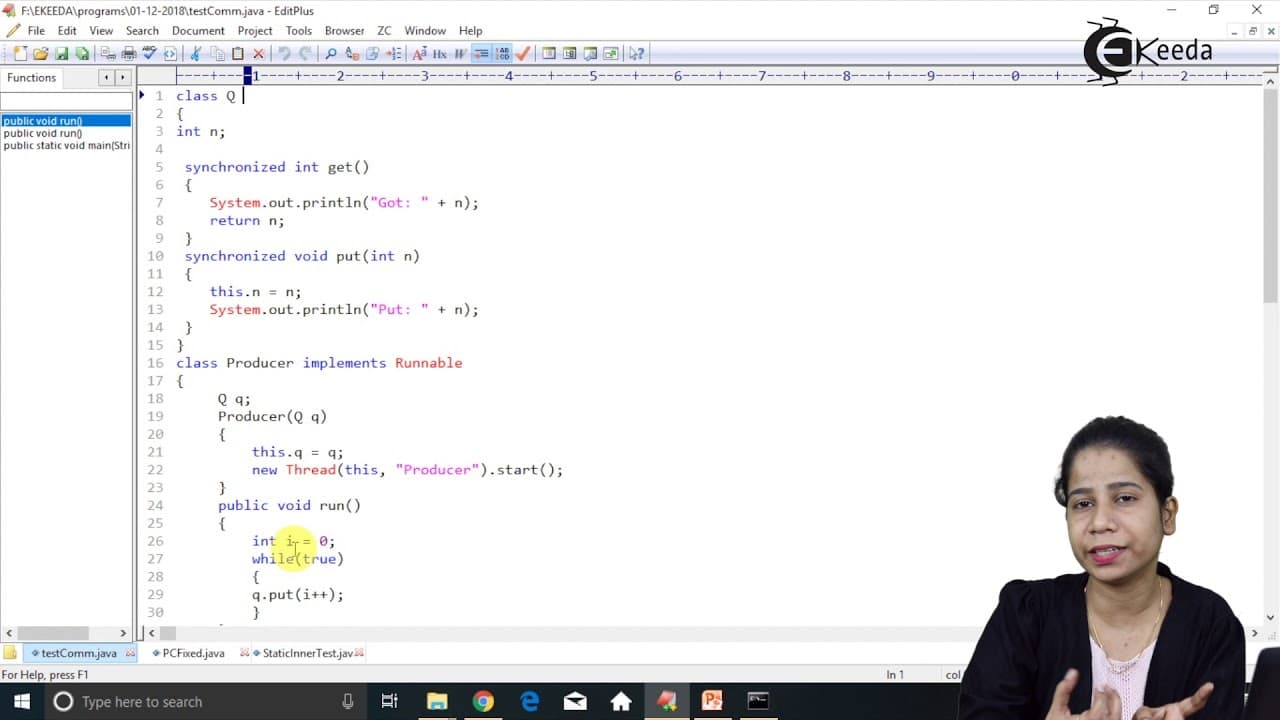Click the Open file toolbar icon
The height and width of the screenshot is (720, 1280).
tap(40, 53)
